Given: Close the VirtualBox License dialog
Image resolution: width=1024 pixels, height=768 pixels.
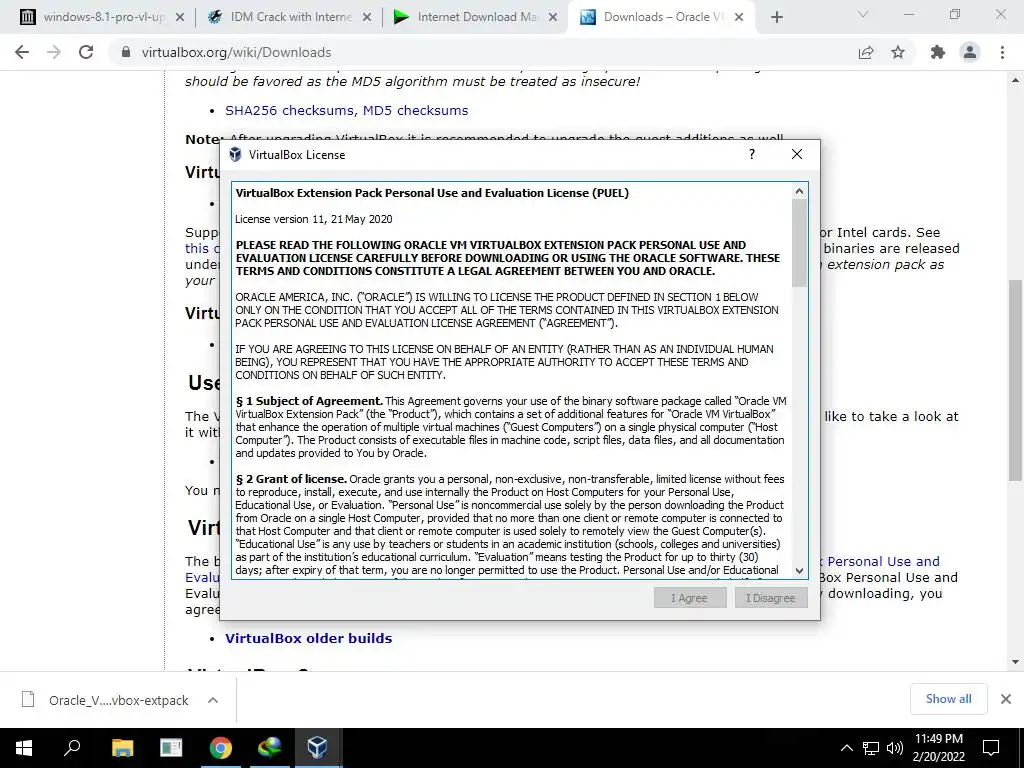Looking at the screenshot, I should coord(797,154).
